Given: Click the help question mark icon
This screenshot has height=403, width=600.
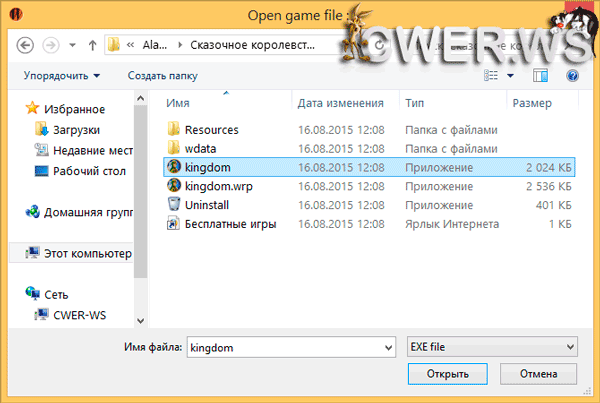Looking at the screenshot, I should (x=573, y=75).
